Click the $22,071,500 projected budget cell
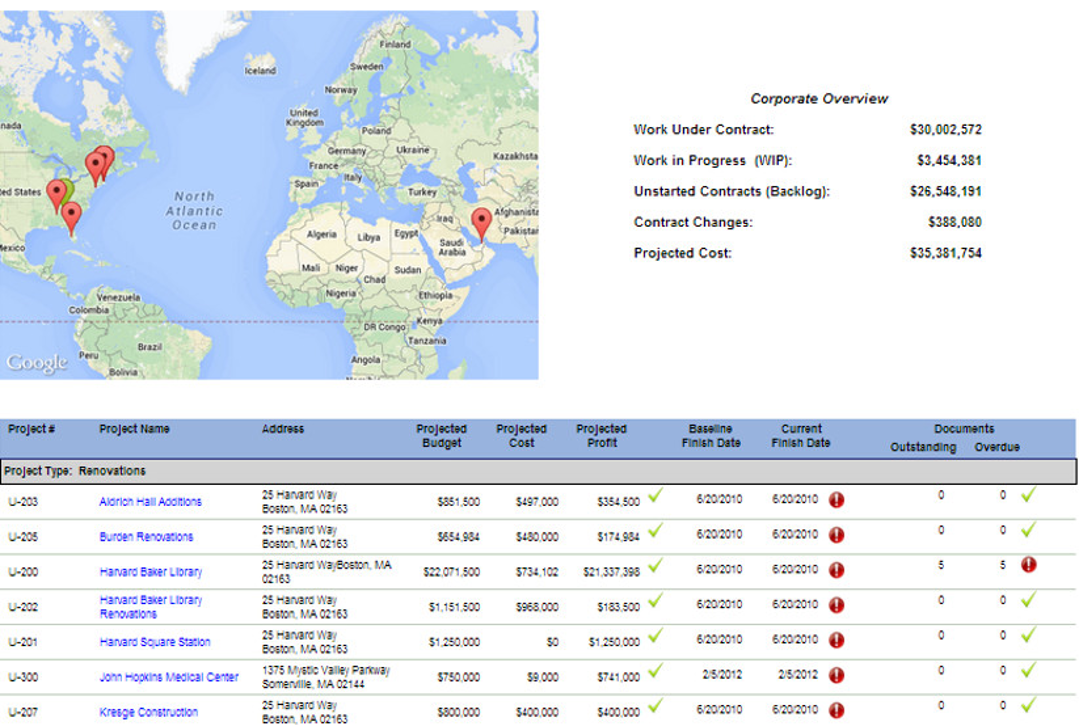The image size is (1079, 725). (451, 572)
